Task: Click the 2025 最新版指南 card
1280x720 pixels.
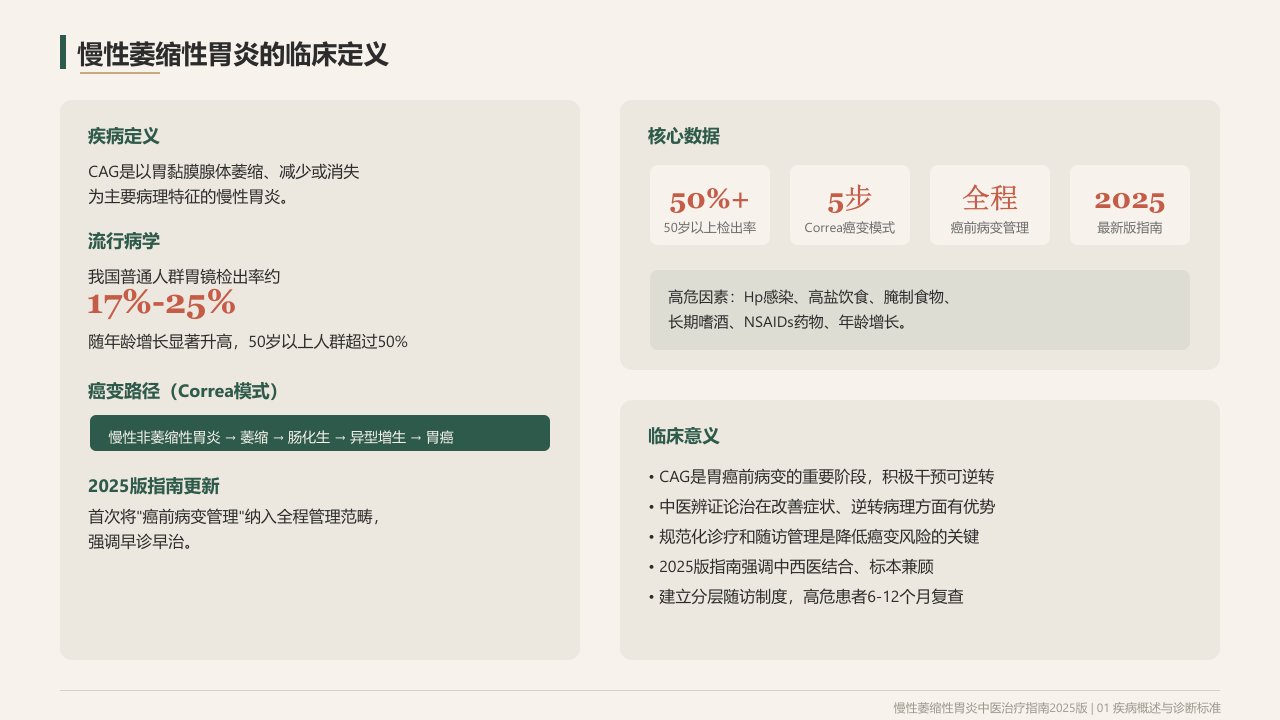Action: [1130, 205]
